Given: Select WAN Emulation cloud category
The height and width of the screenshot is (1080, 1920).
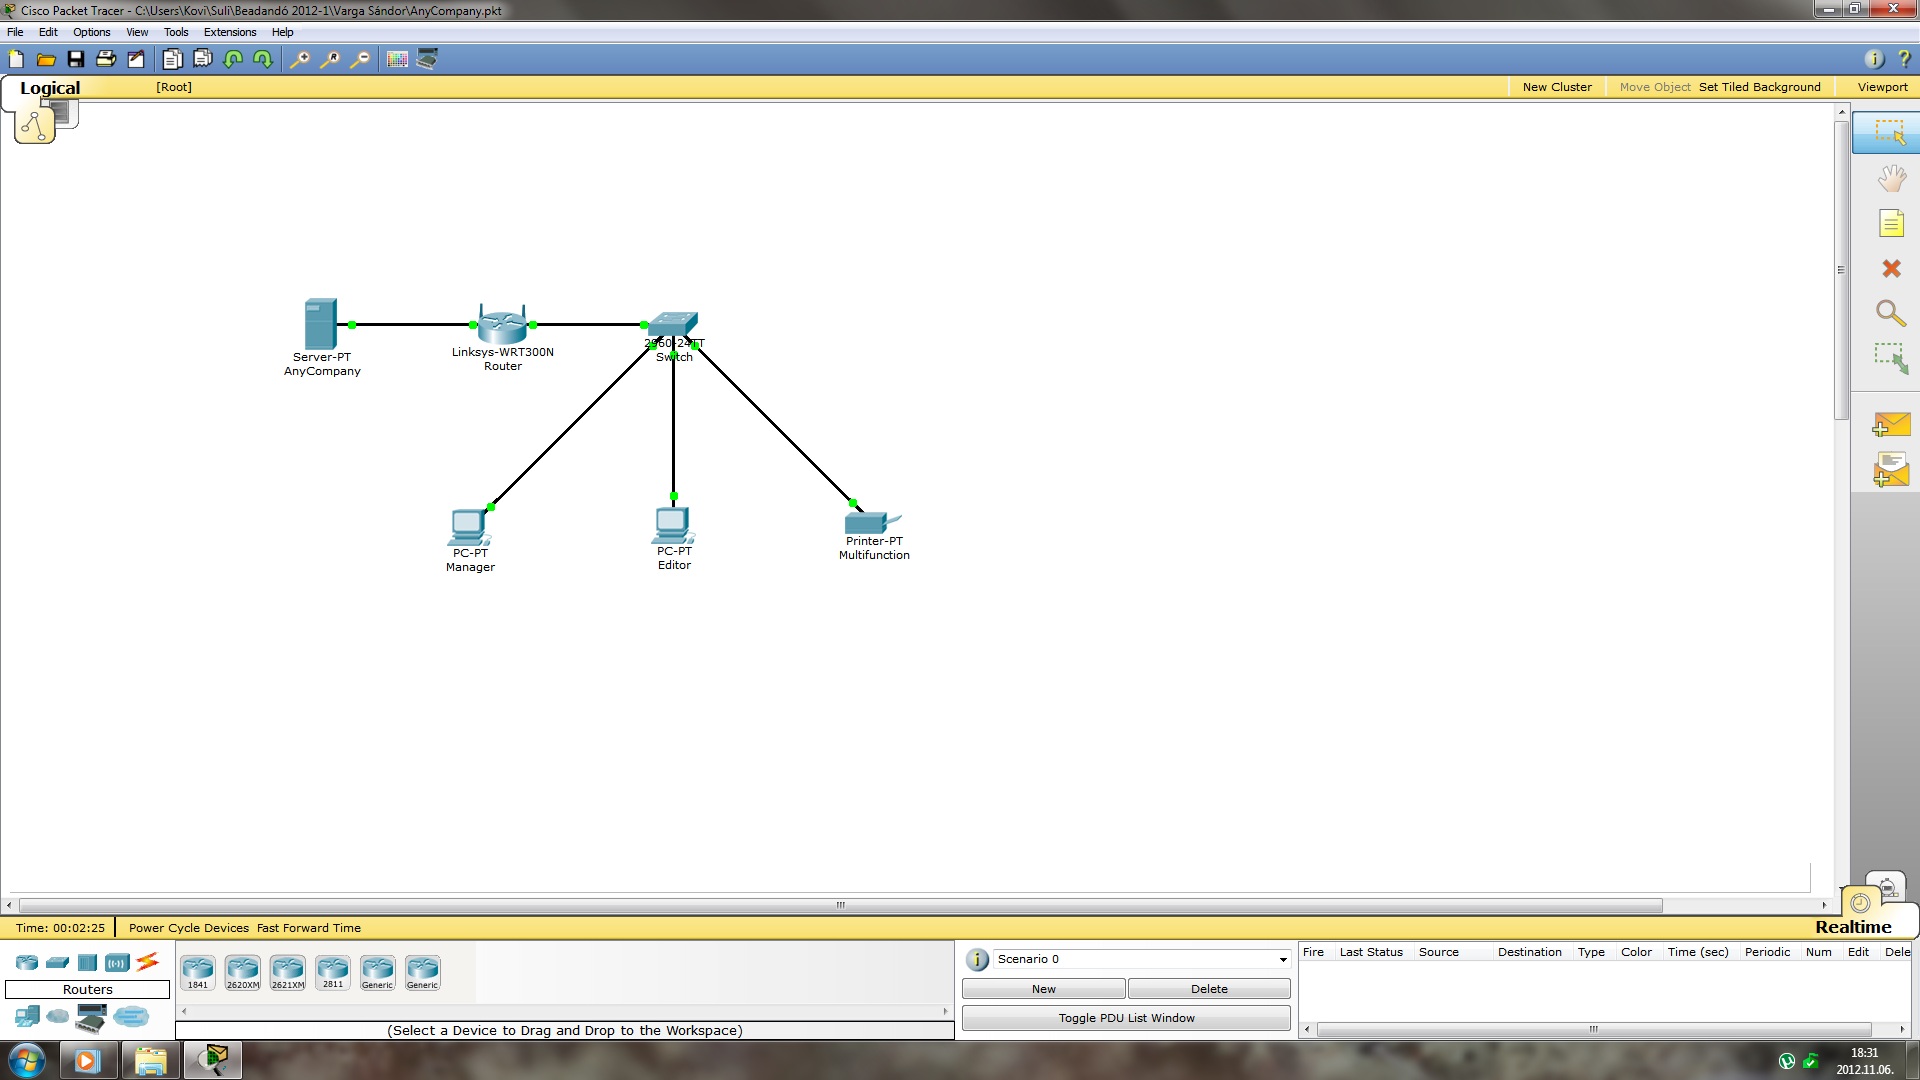Looking at the screenshot, I should pyautogui.click(x=58, y=1017).
